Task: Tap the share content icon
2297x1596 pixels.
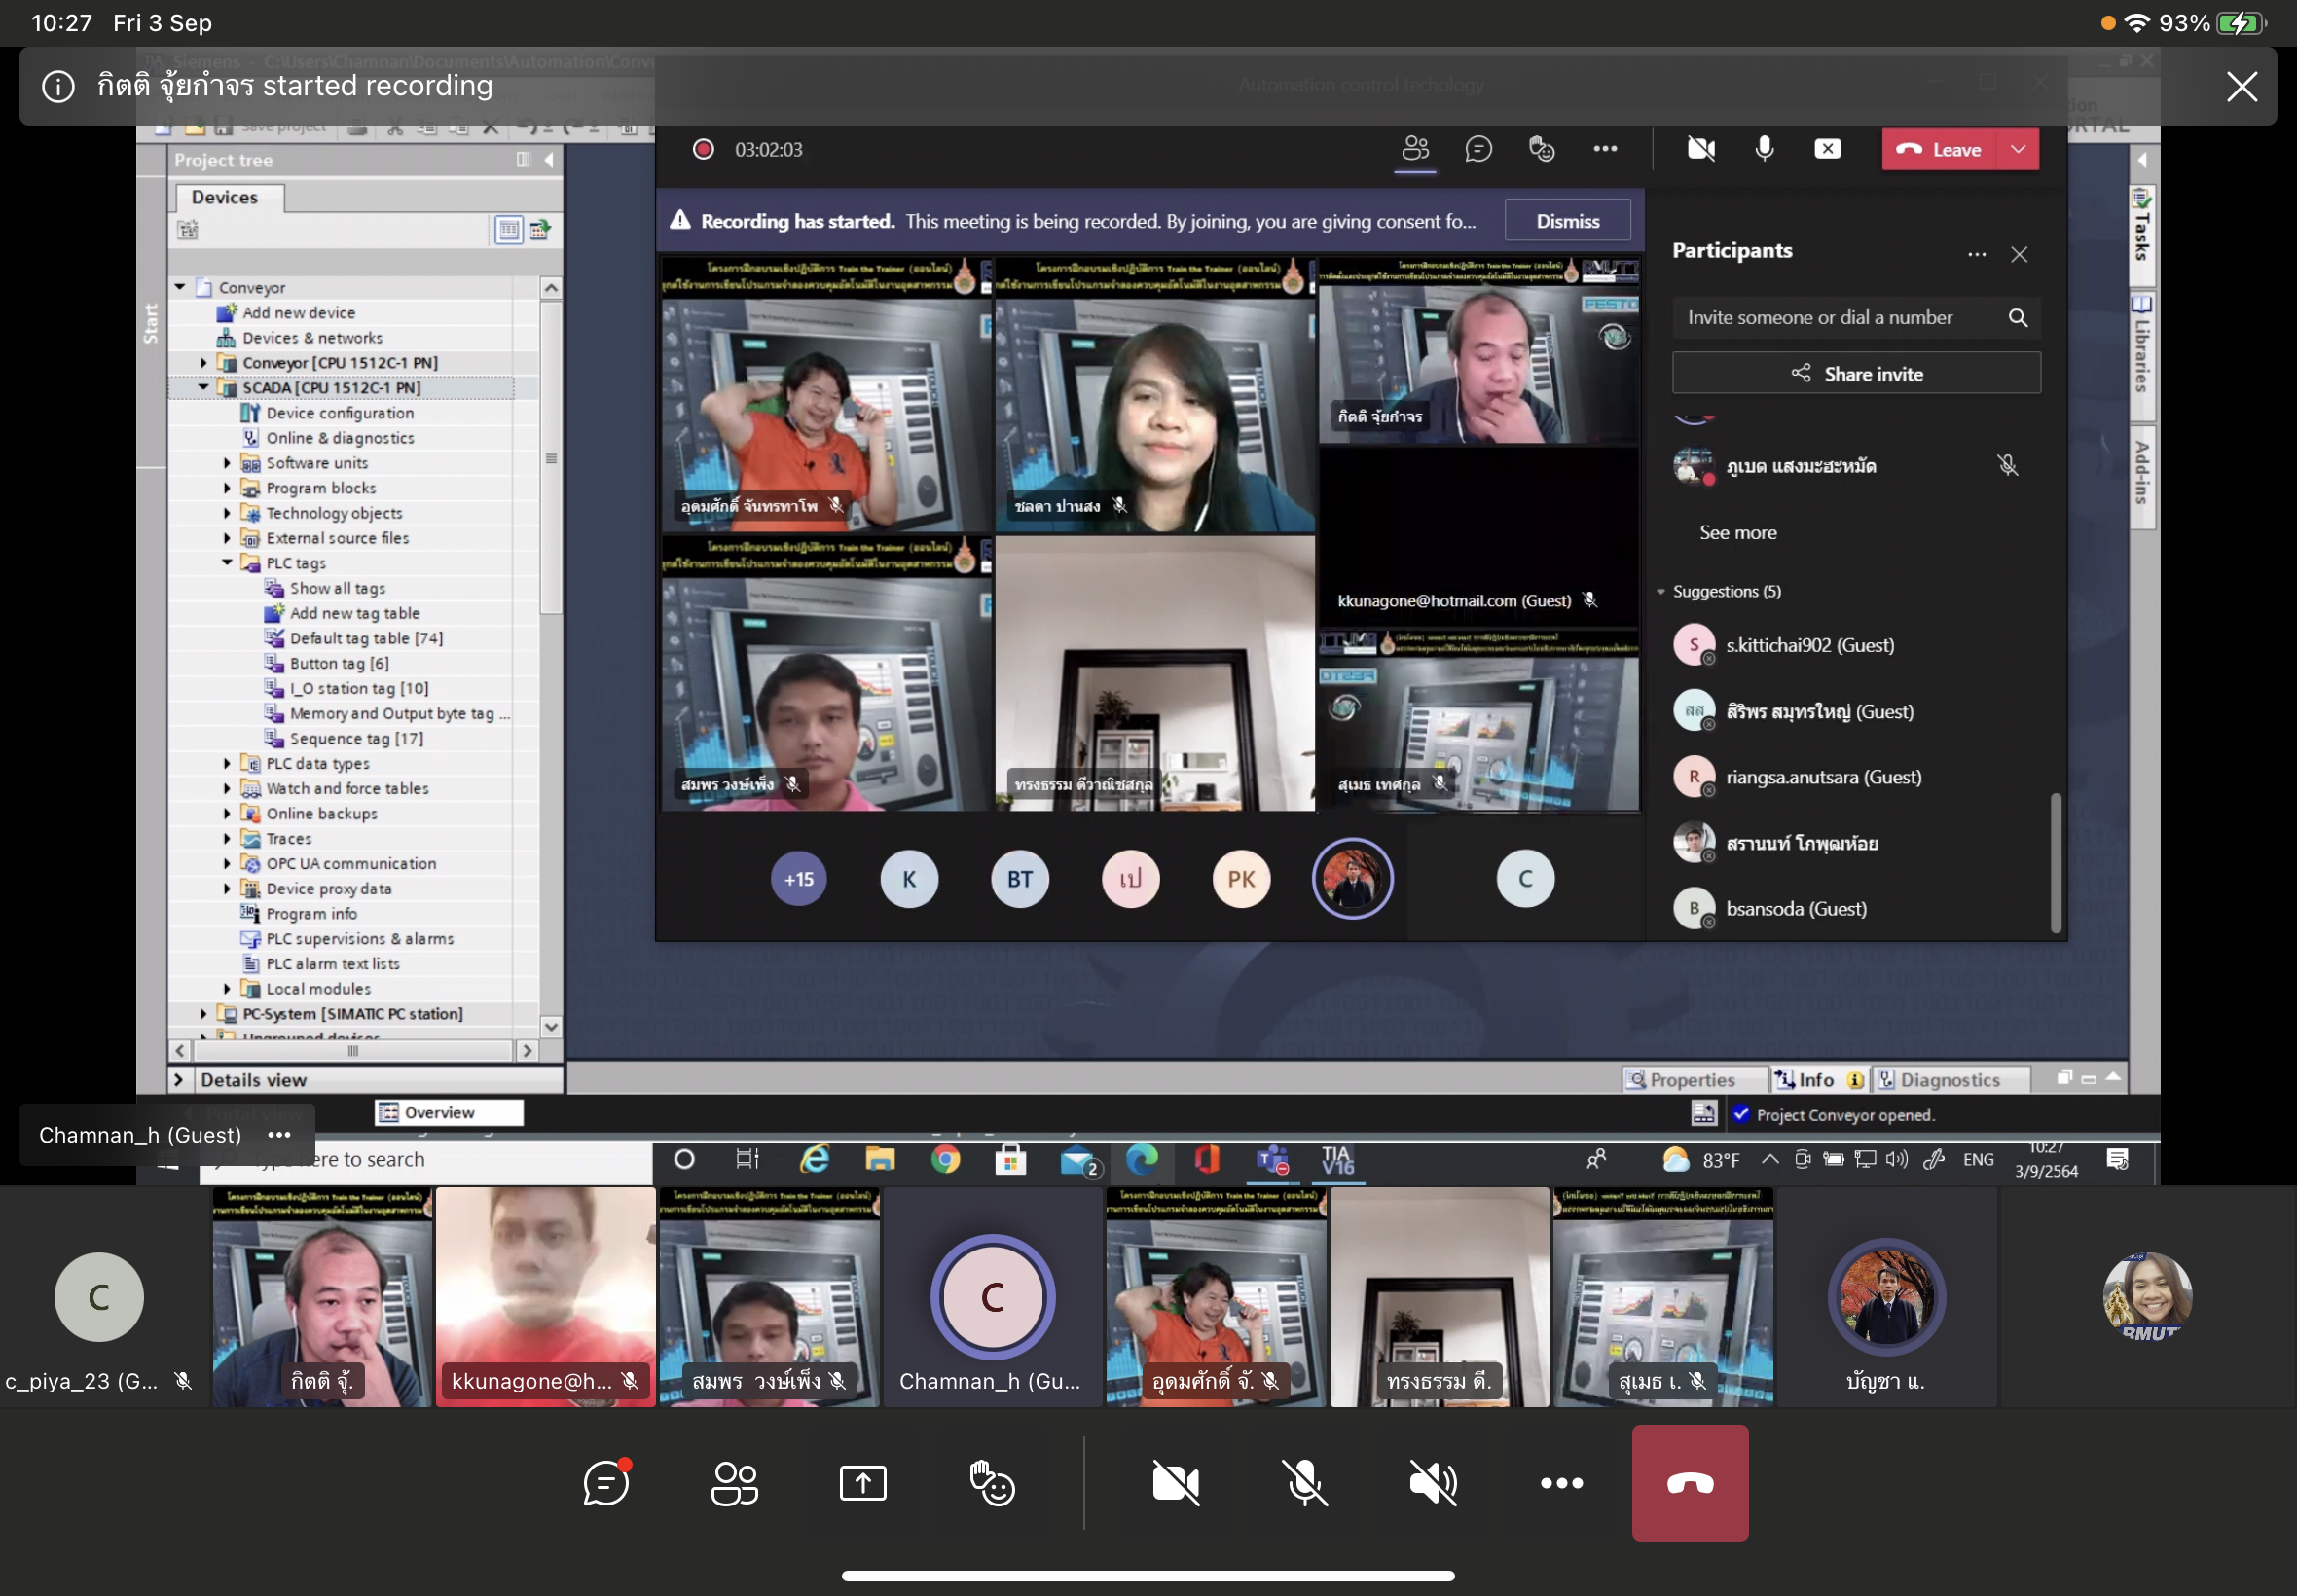Action: tap(863, 1483)
